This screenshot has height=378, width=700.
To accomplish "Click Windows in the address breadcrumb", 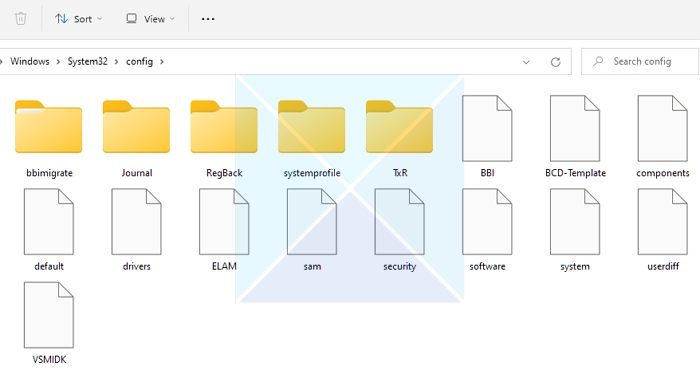I will pyautogui.click(x=30, y=61).
